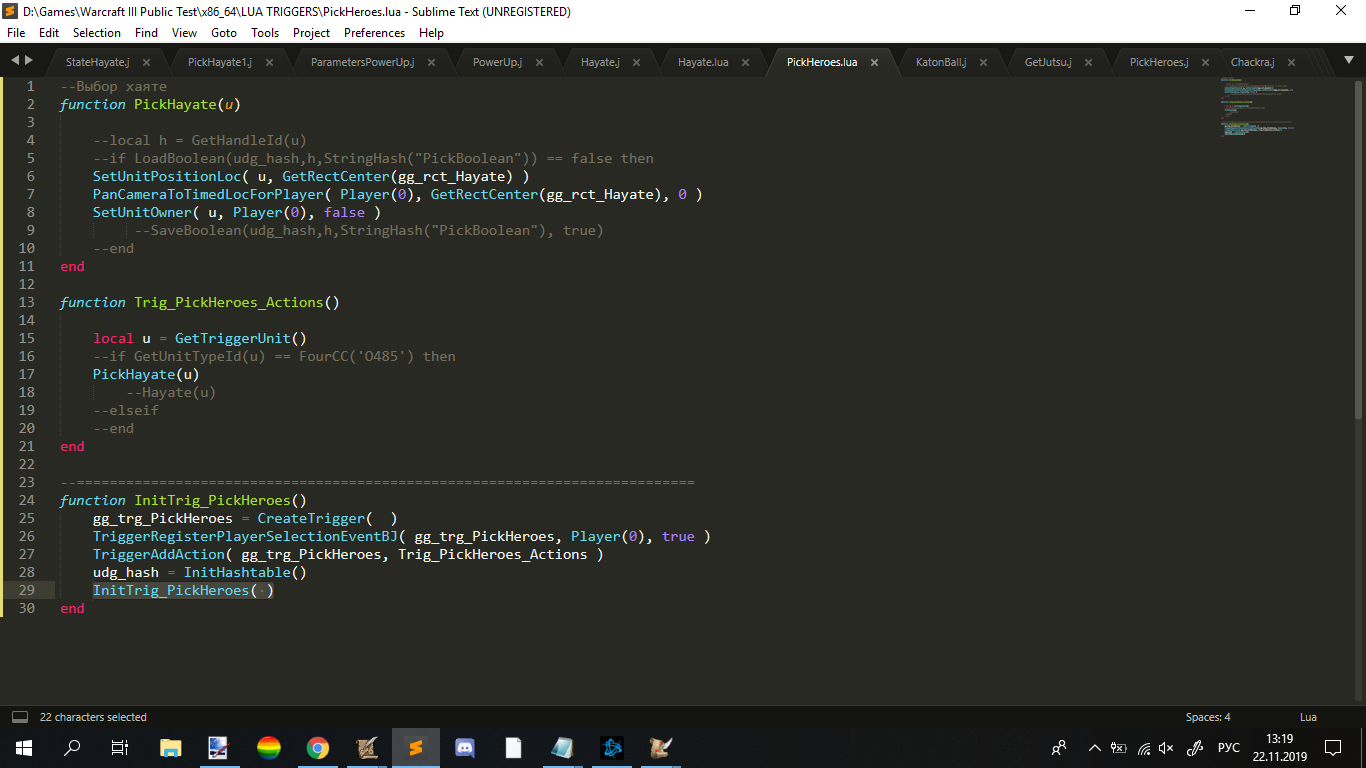Close the PickHeroes.lua tab

(x=874, y=62)
